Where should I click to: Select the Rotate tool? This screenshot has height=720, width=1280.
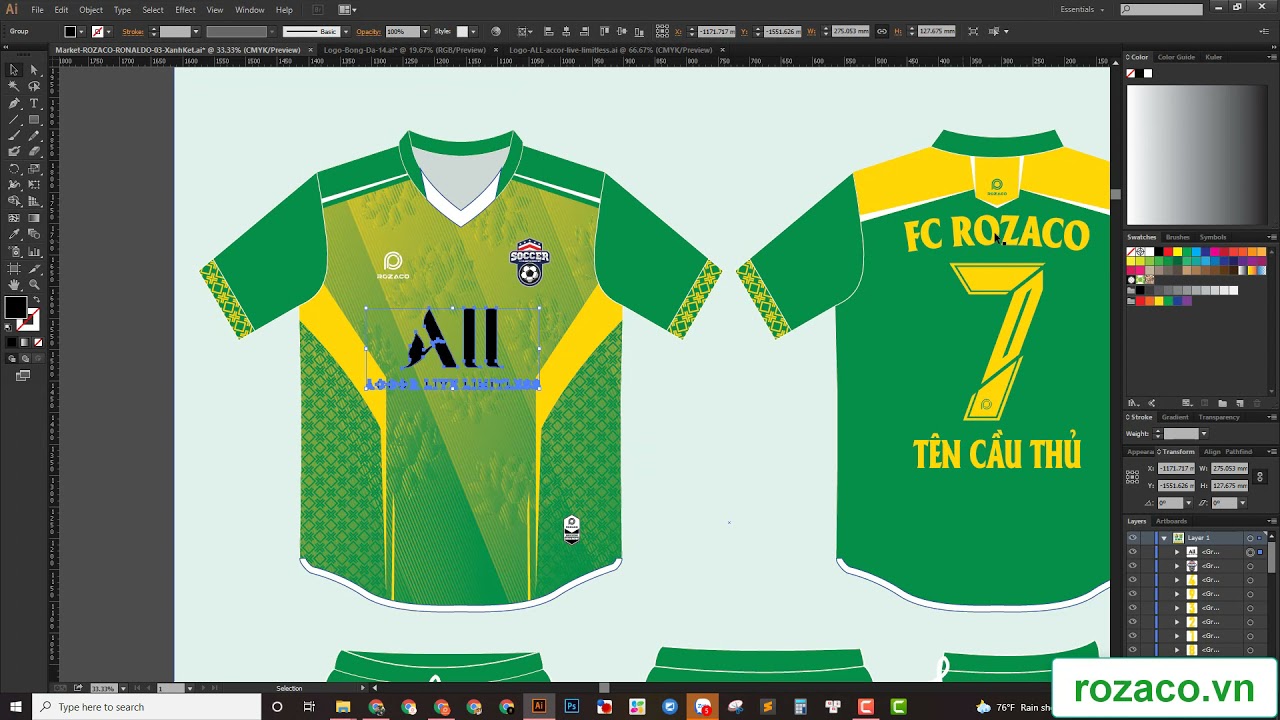point(14,169)
